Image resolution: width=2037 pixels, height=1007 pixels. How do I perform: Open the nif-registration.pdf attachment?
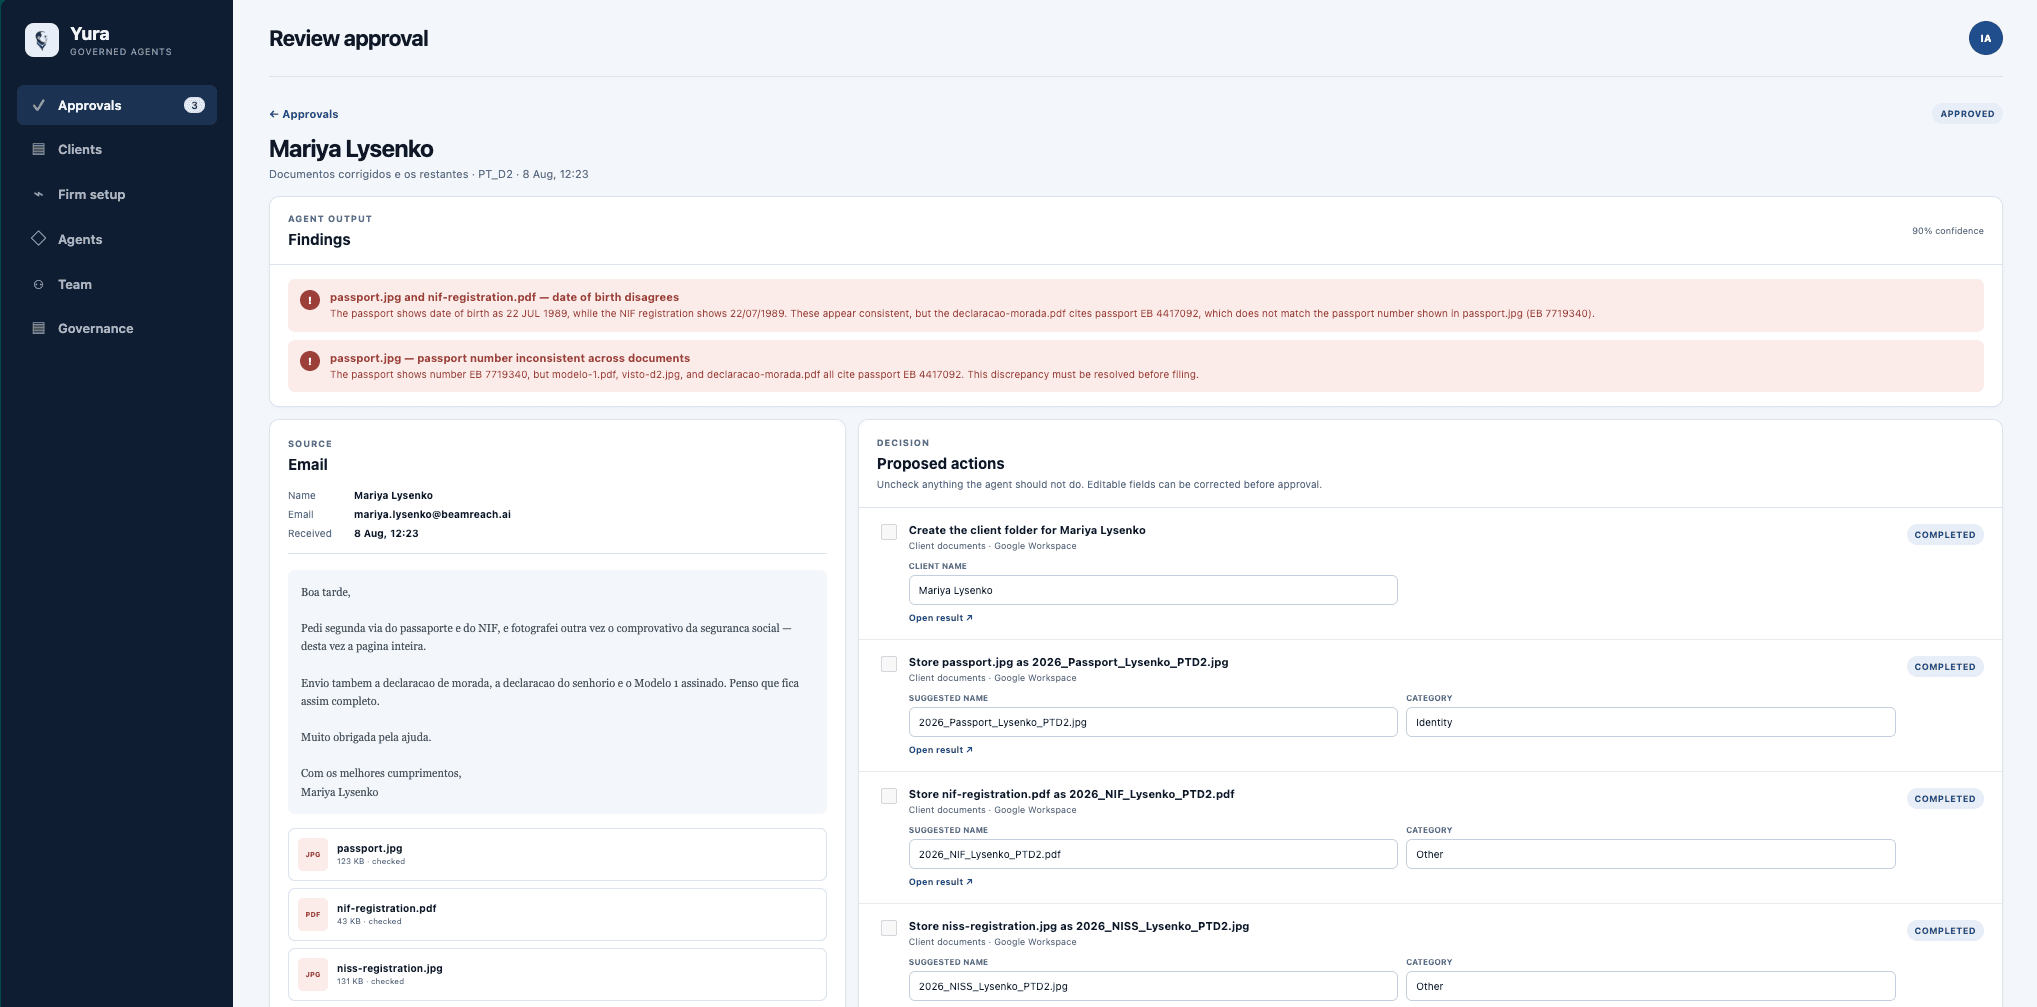(557, 914)
